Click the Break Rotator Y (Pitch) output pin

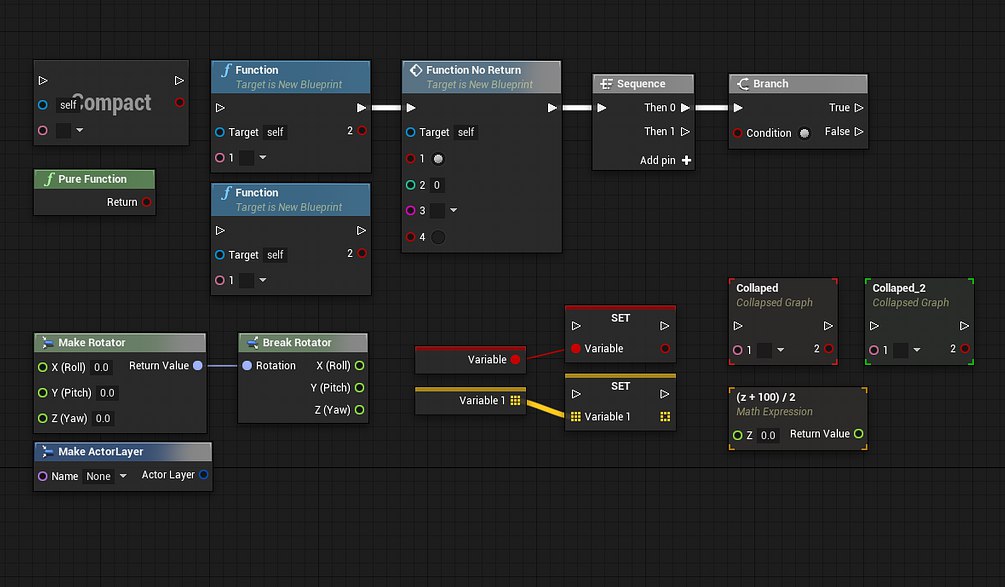(x=360, y=388)
